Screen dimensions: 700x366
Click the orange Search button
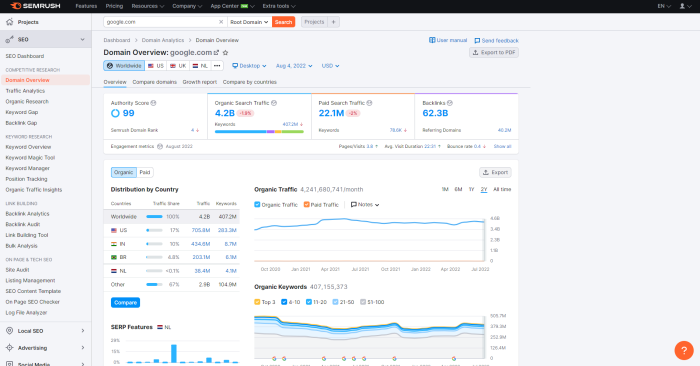pyautogui.click(x=283, y=22)
